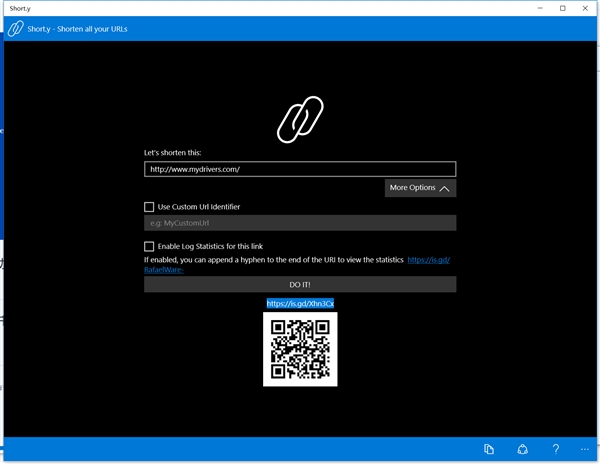Open help via question mark icon
600x464 pixels.
click(x=556, y=449)
